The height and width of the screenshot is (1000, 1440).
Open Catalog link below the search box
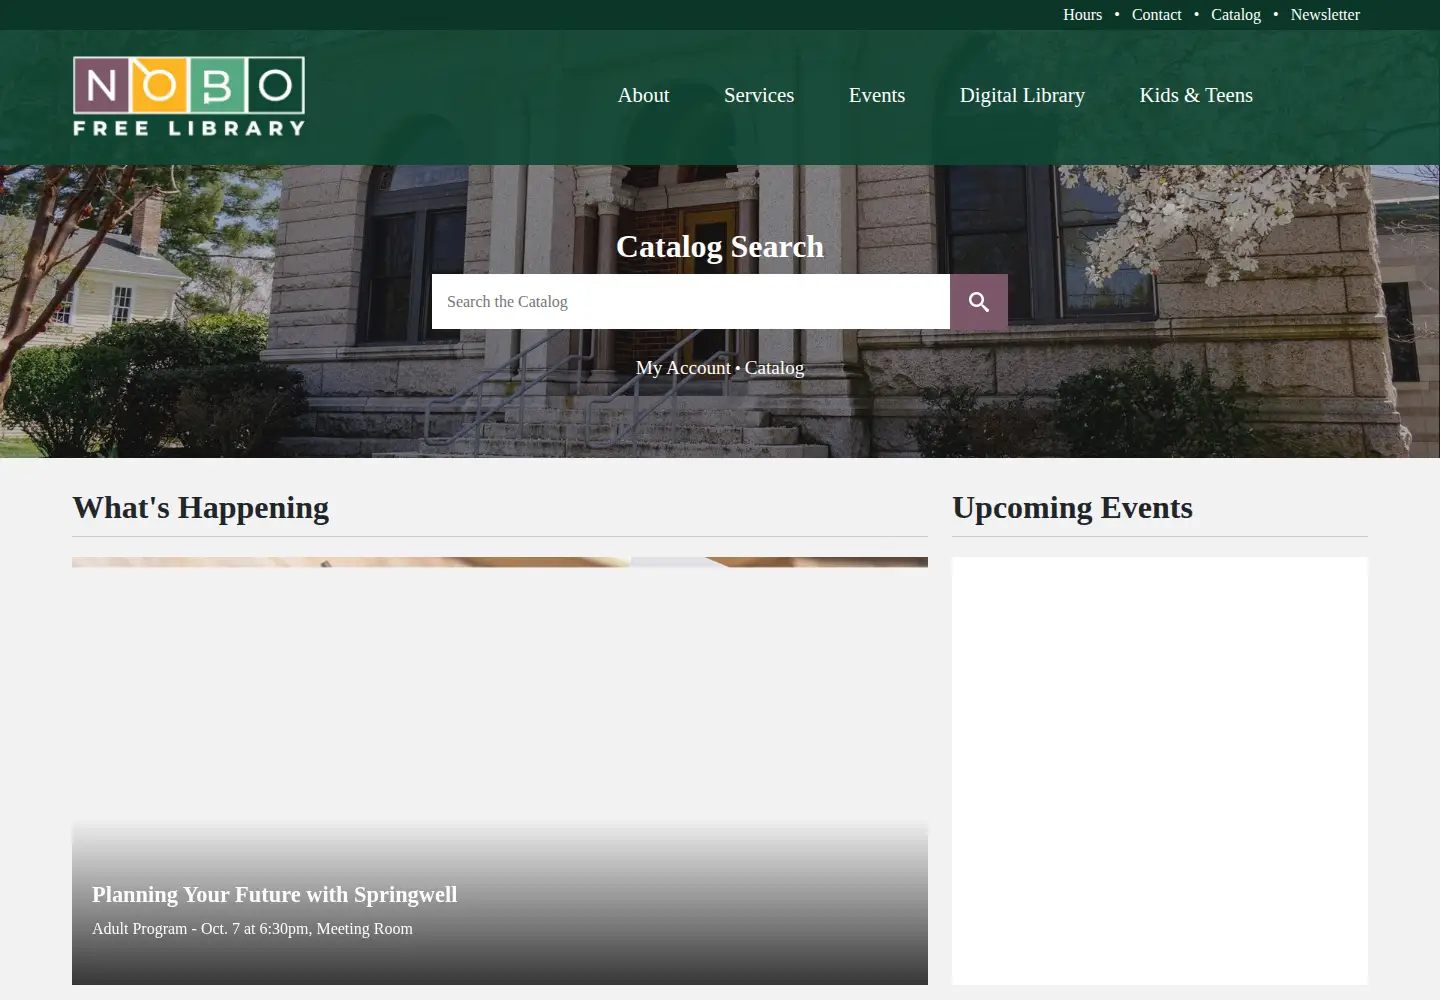point(774,368)
